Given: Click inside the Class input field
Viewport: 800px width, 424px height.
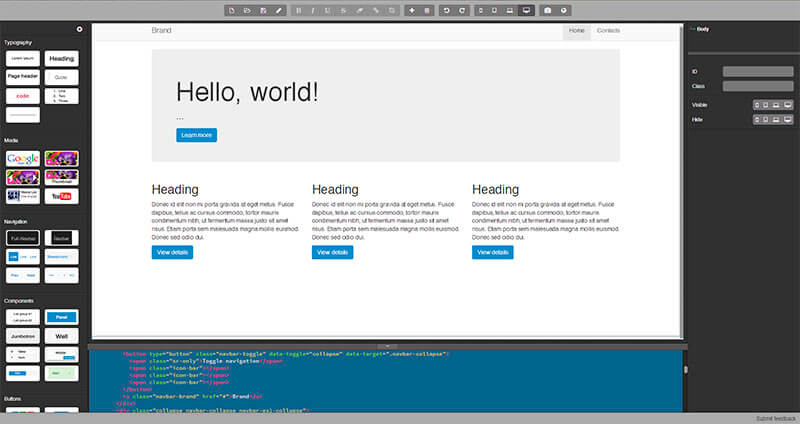Looking at the screenshot, I should [758, 86].
